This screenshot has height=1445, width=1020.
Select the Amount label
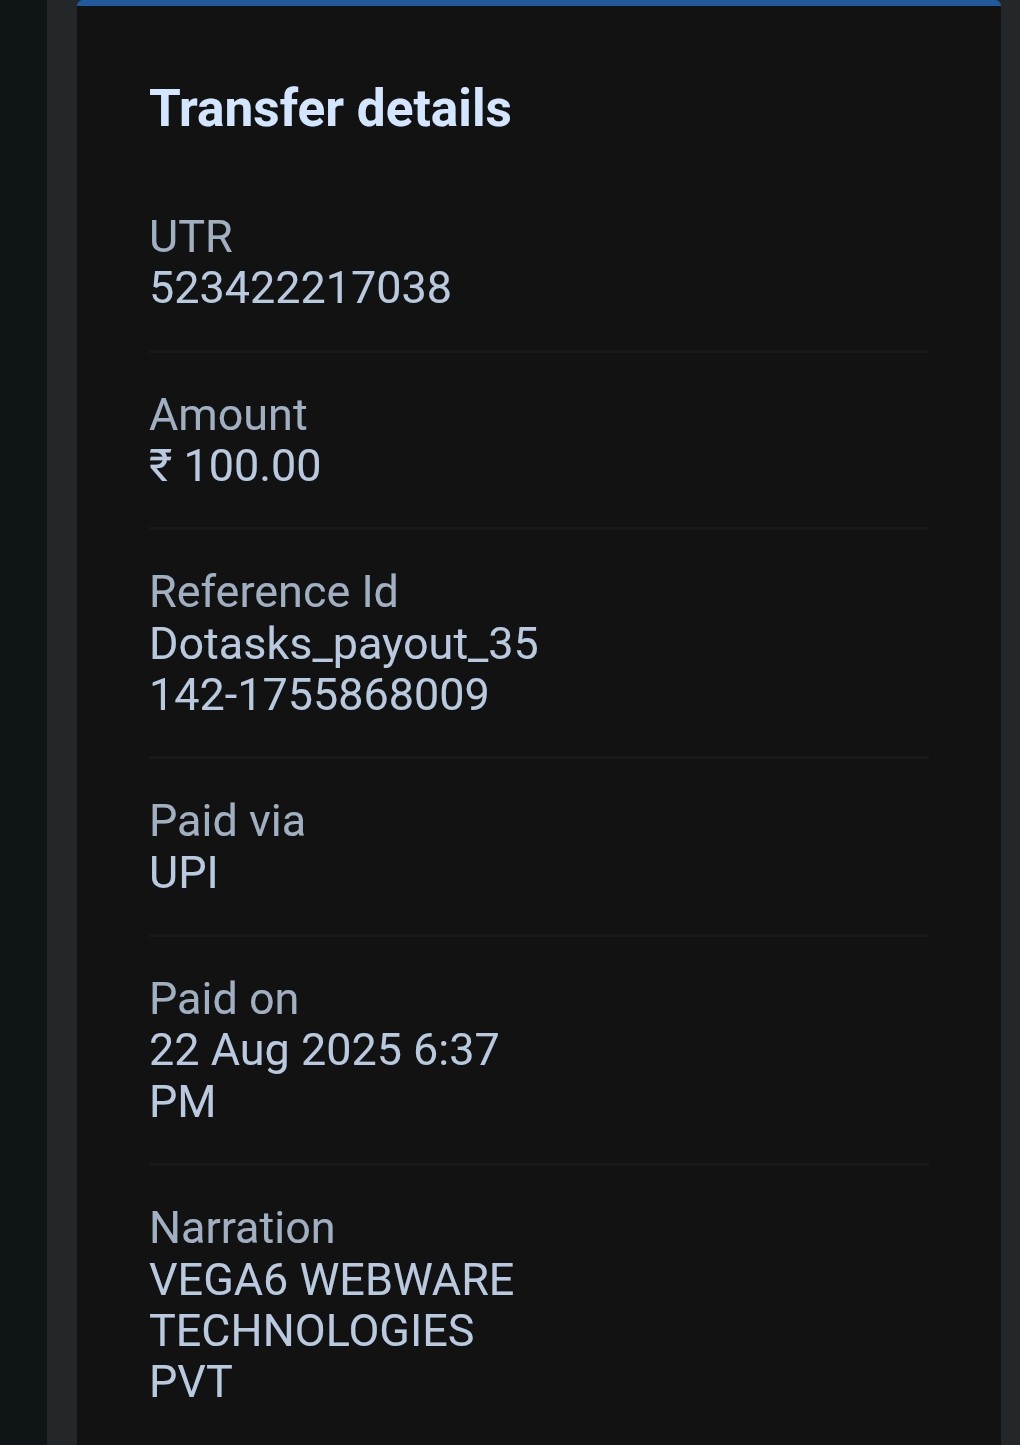point(228,415)
